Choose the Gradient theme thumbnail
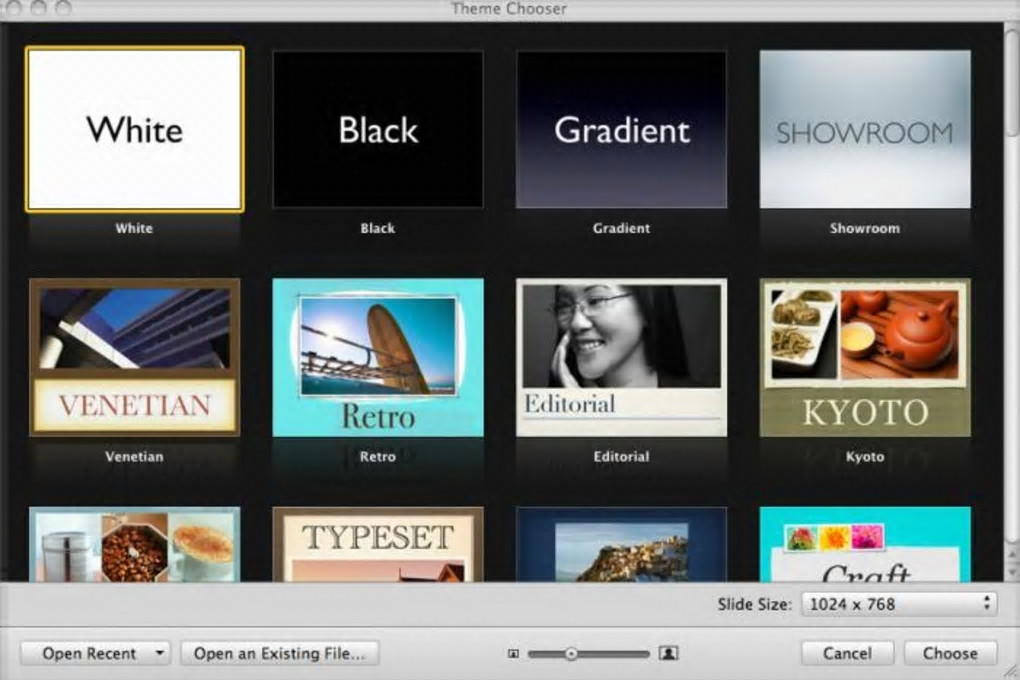 621,129
